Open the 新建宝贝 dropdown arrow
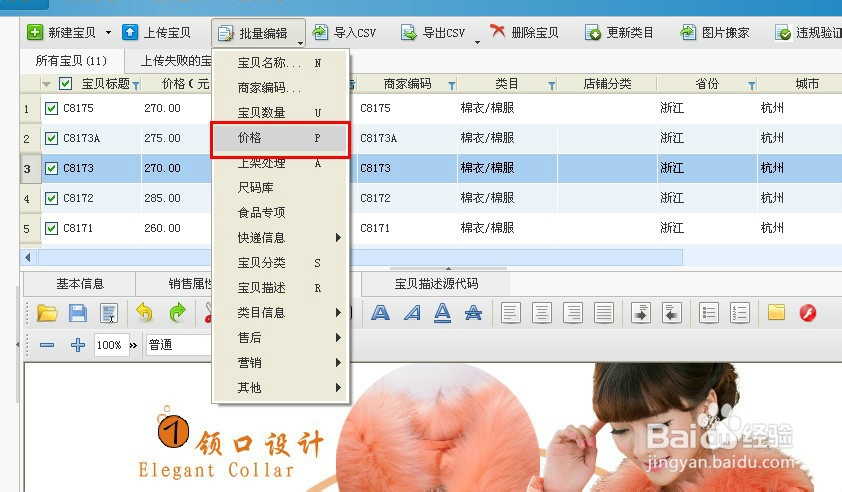Screen dimensions: 842x492 pos(108,32)
